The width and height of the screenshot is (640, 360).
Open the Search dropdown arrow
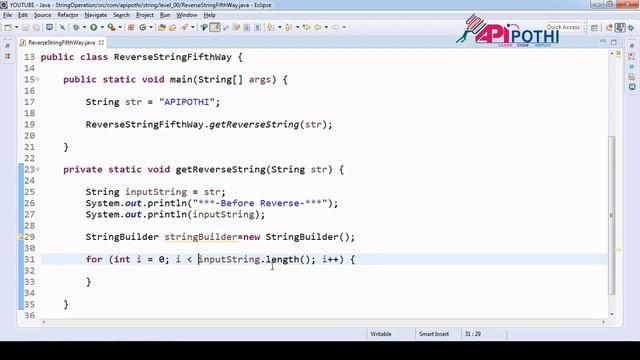pos(193,27)
